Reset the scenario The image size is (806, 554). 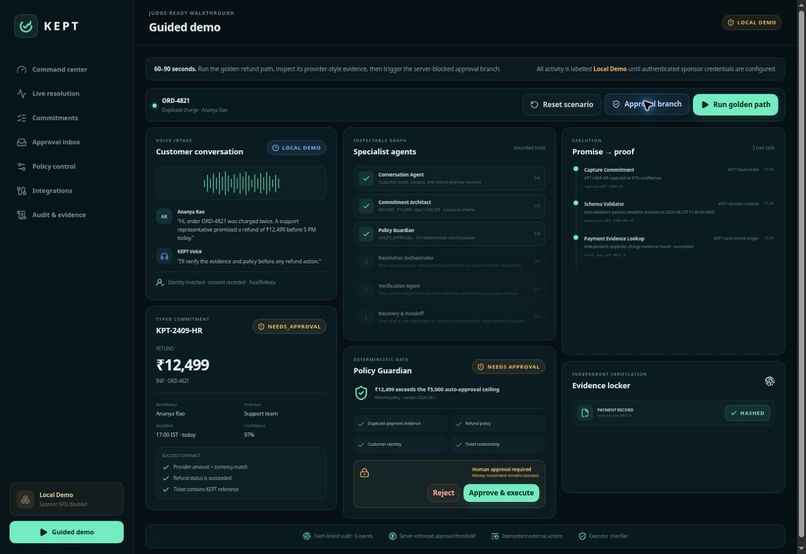click(561, 104)
